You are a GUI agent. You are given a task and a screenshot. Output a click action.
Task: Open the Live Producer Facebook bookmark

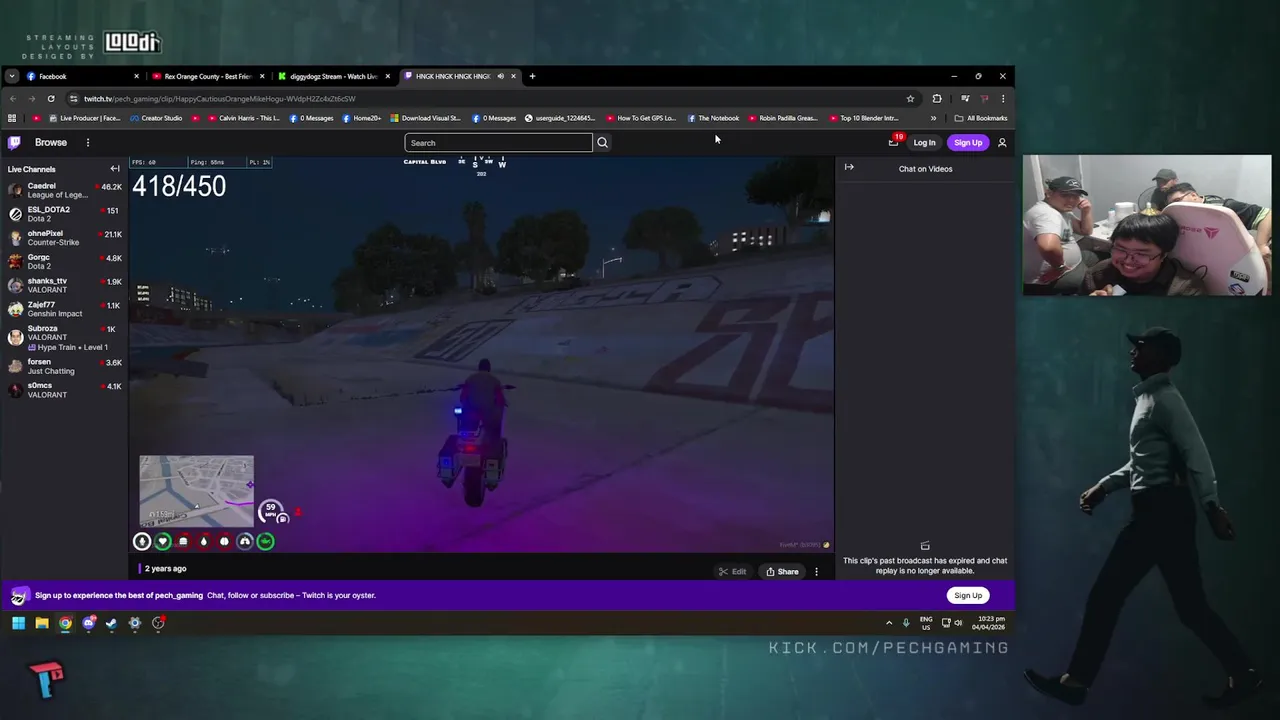[x=84, y=118]
